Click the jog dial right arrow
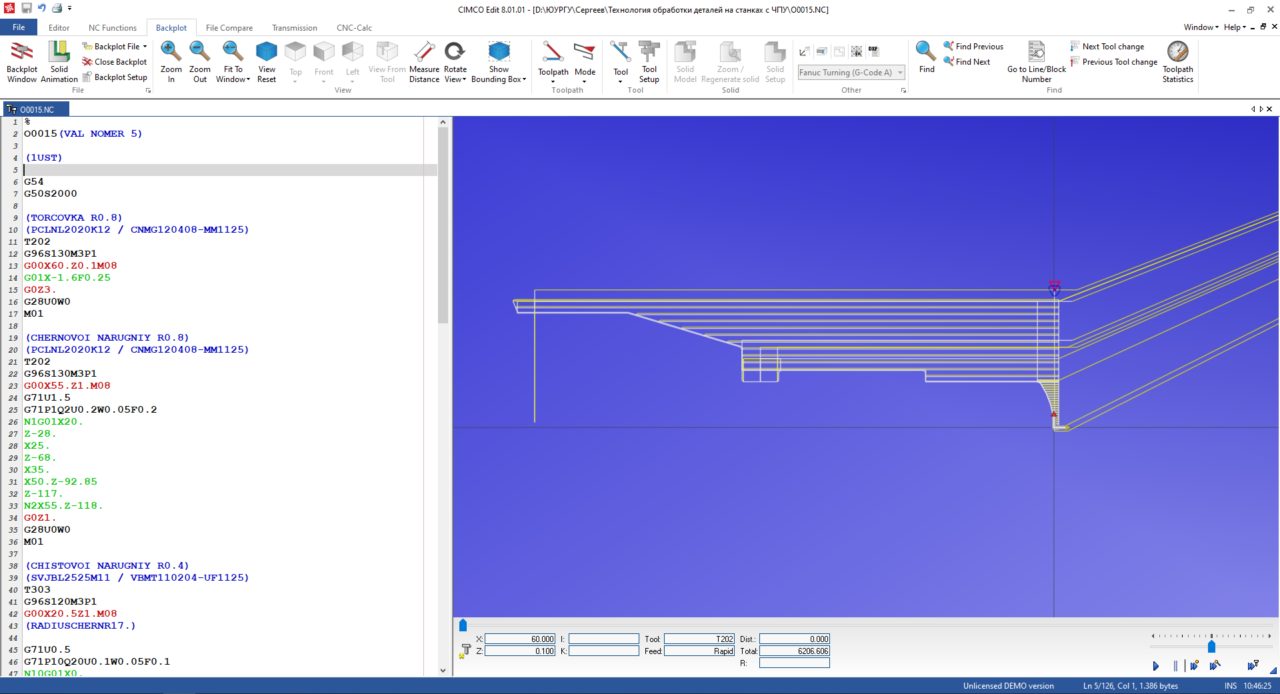Screen dimensions: 1280x694 click(x=1271, y=635)
